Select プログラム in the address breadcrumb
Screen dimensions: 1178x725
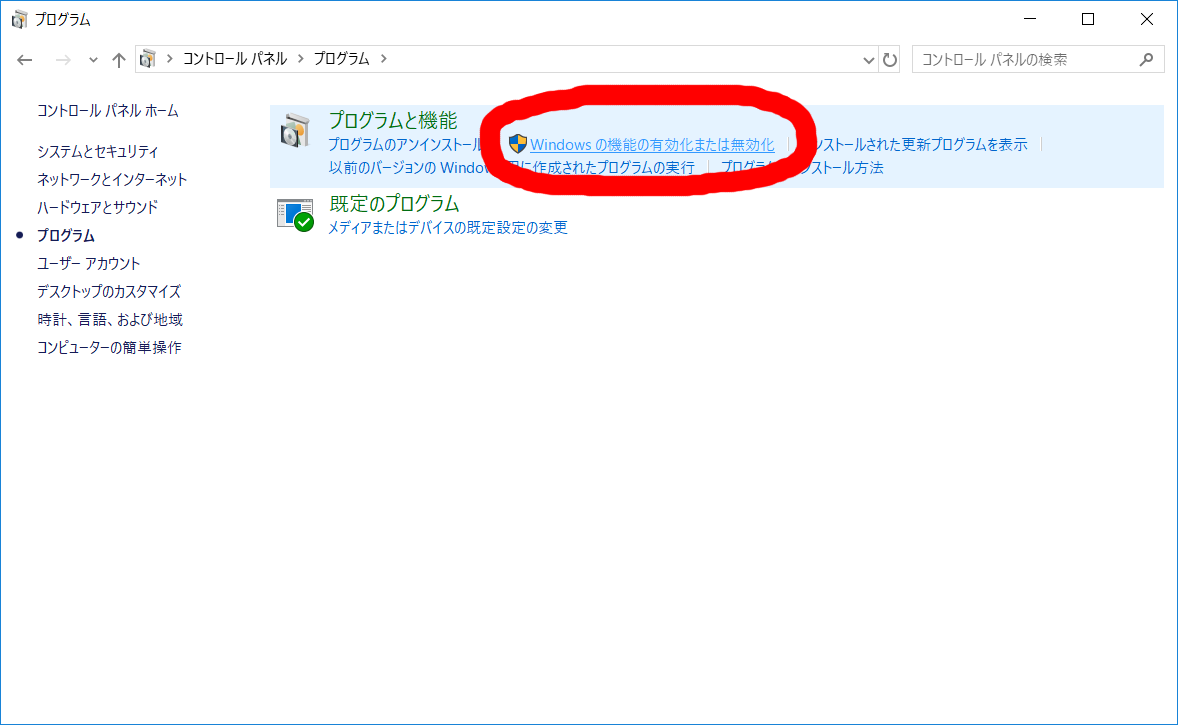tap(341, 59)
